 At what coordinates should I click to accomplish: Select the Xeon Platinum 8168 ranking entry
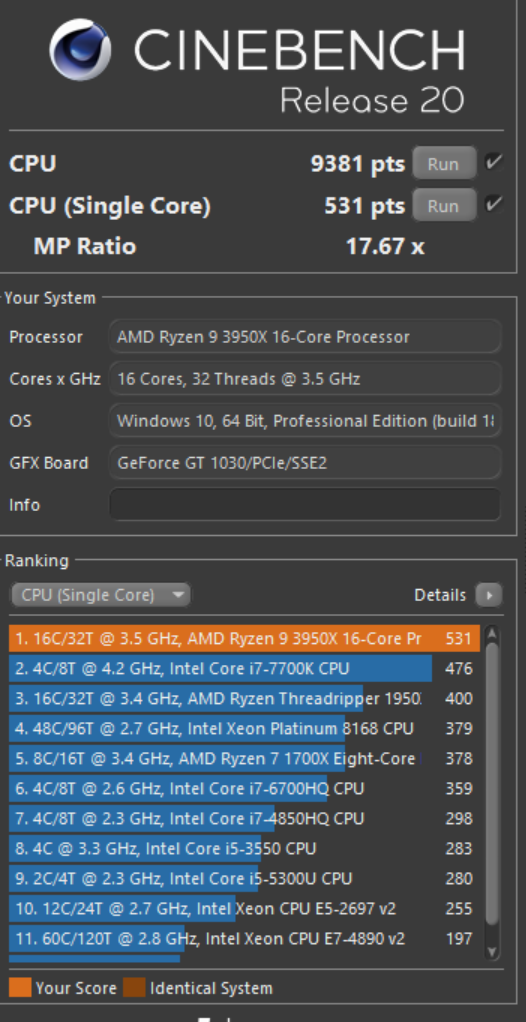point(244,728)
